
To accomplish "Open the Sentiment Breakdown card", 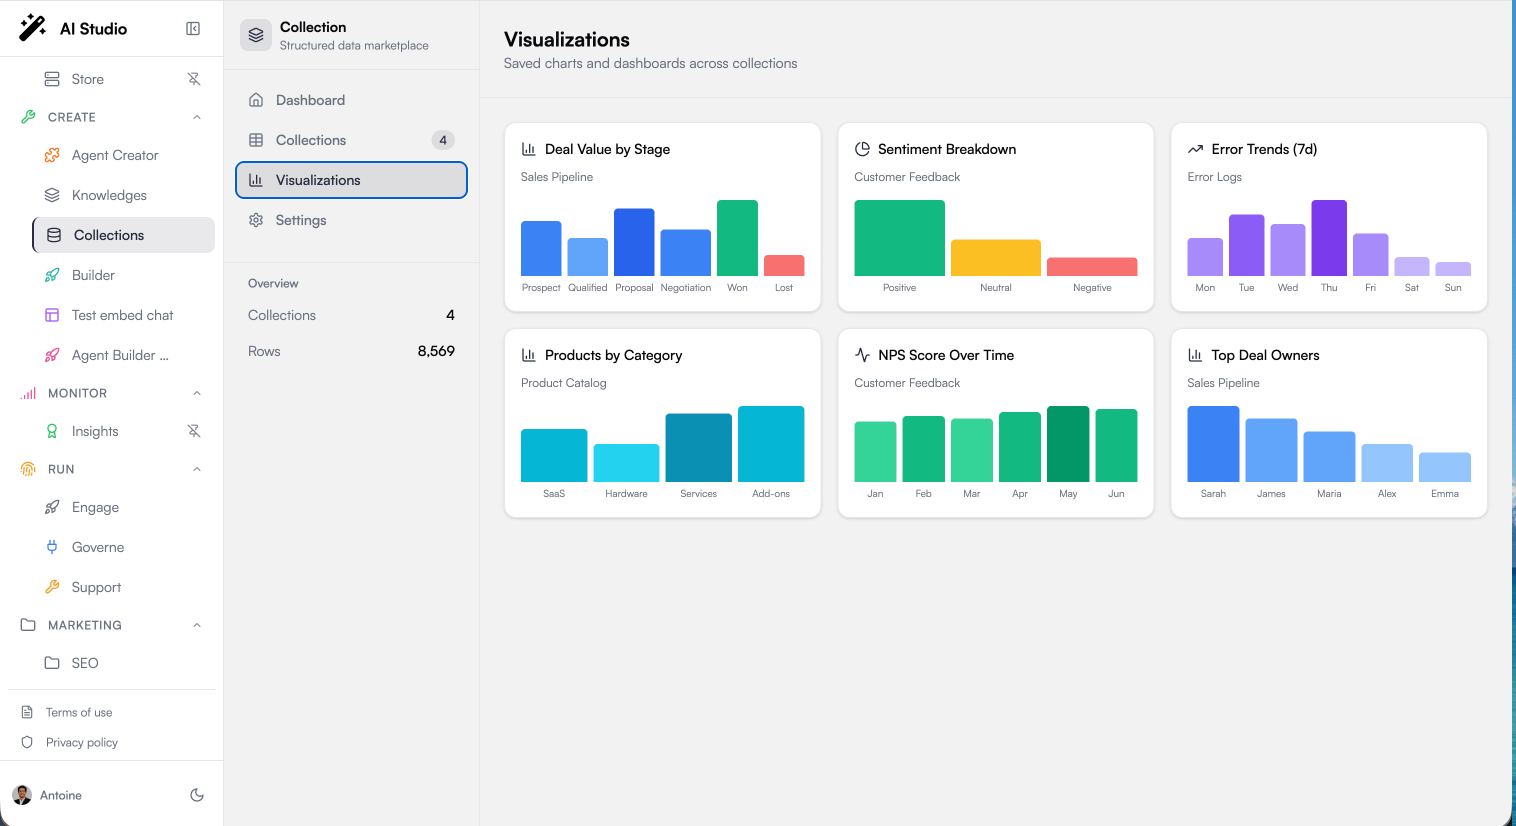I will [995, 217].
